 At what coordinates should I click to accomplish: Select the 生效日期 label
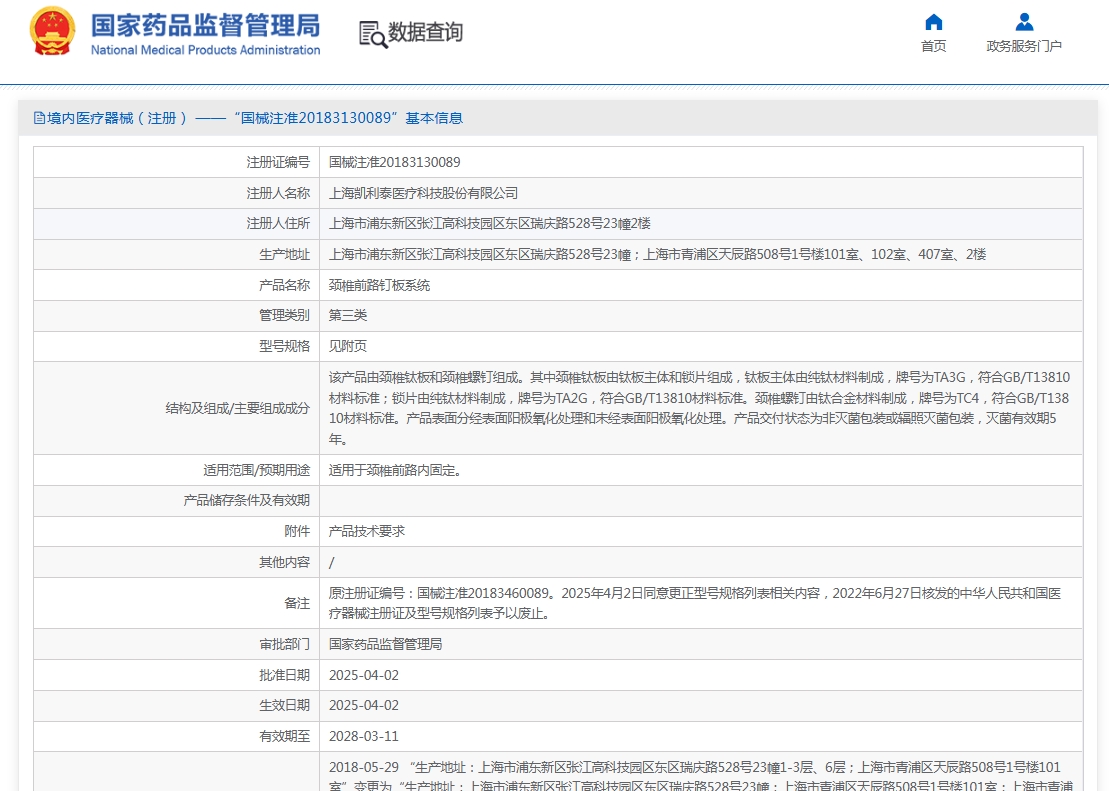[x=284, y=705]
